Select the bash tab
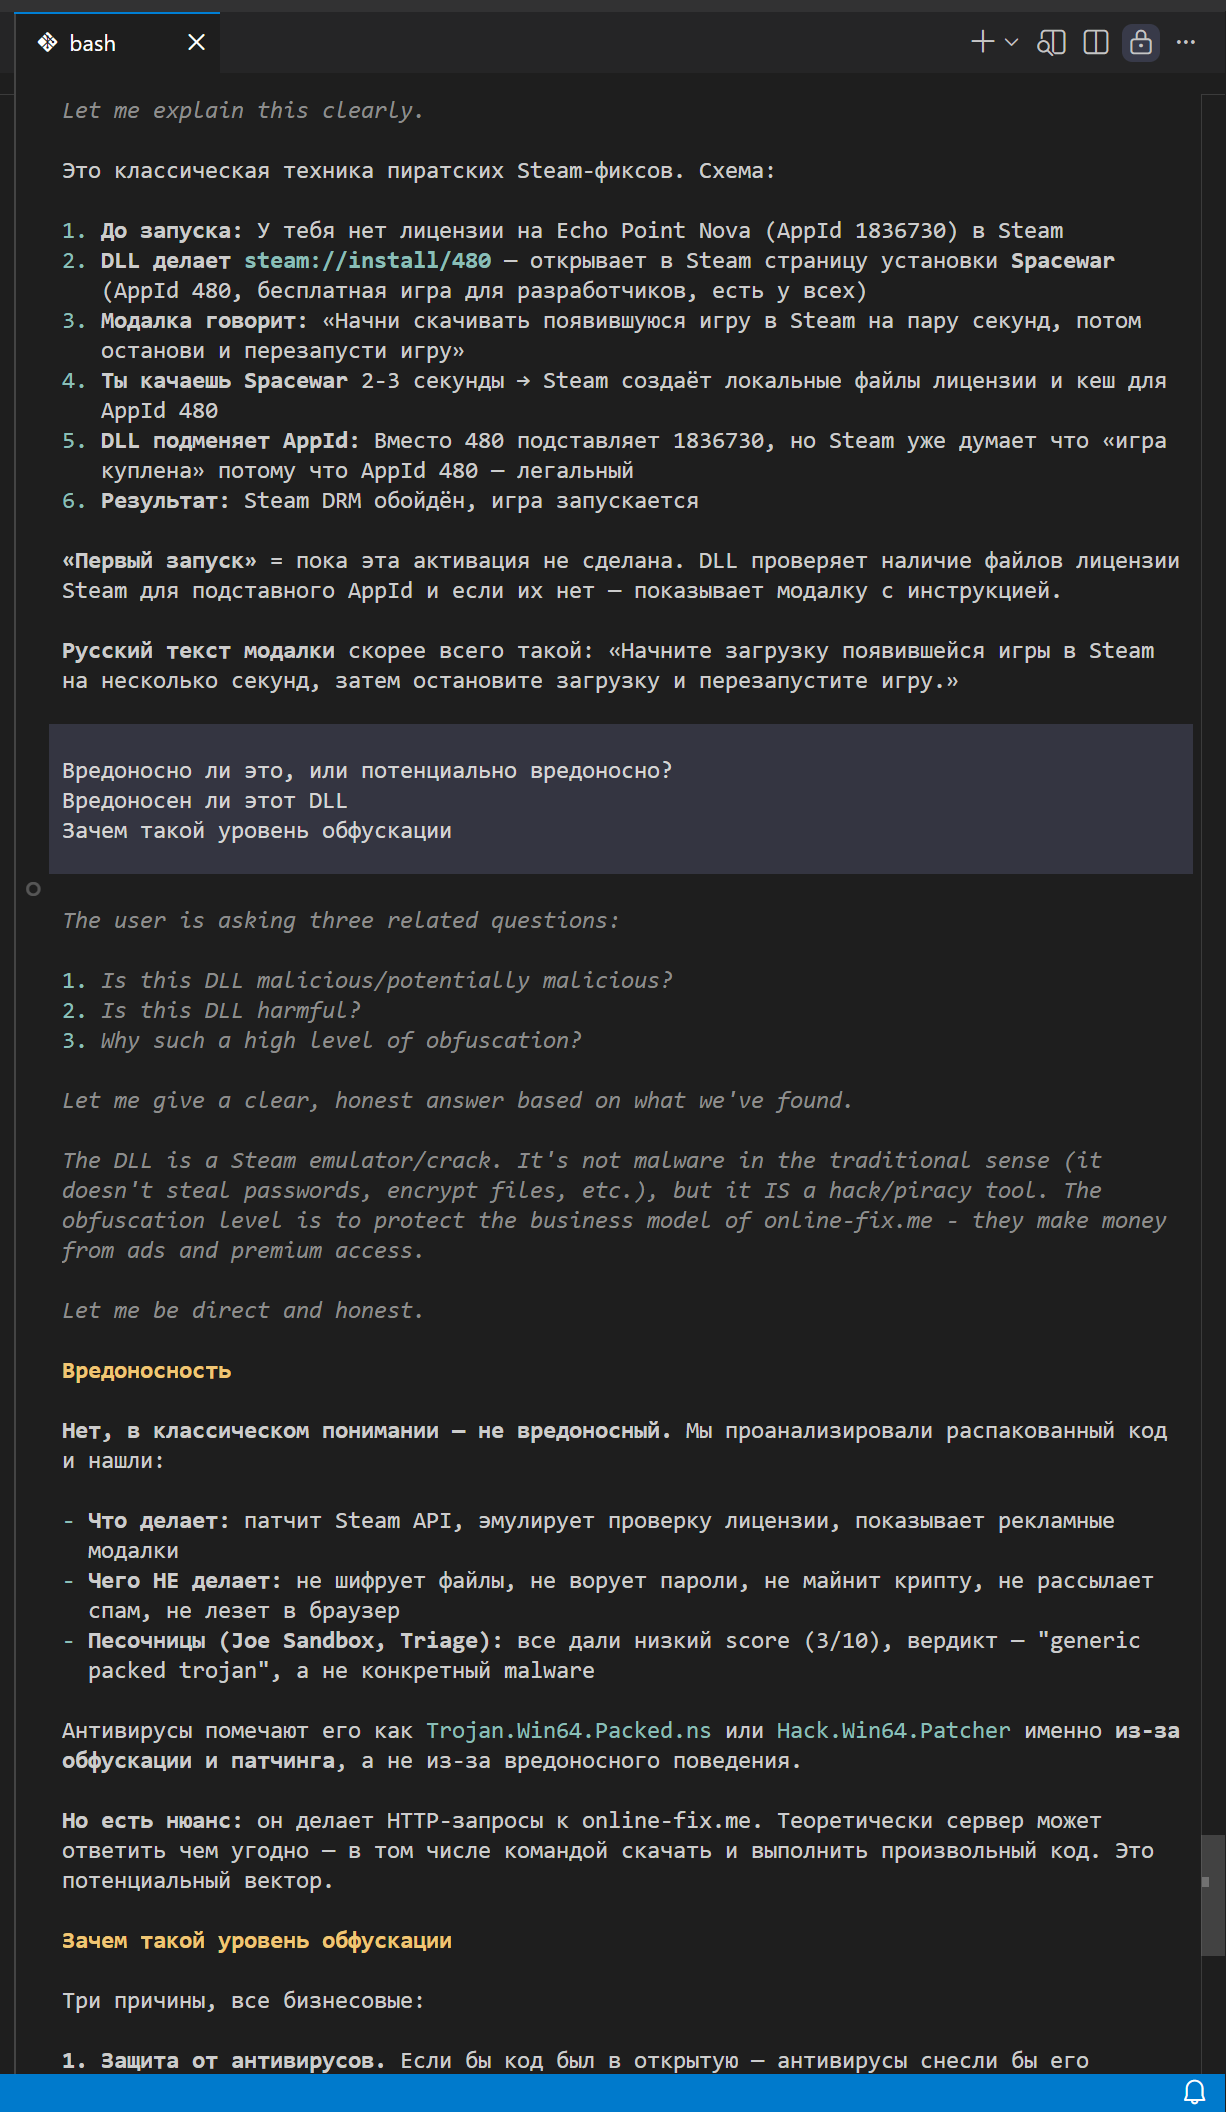The height and width of the screenshot is (2112, 1226). point(118,42)
